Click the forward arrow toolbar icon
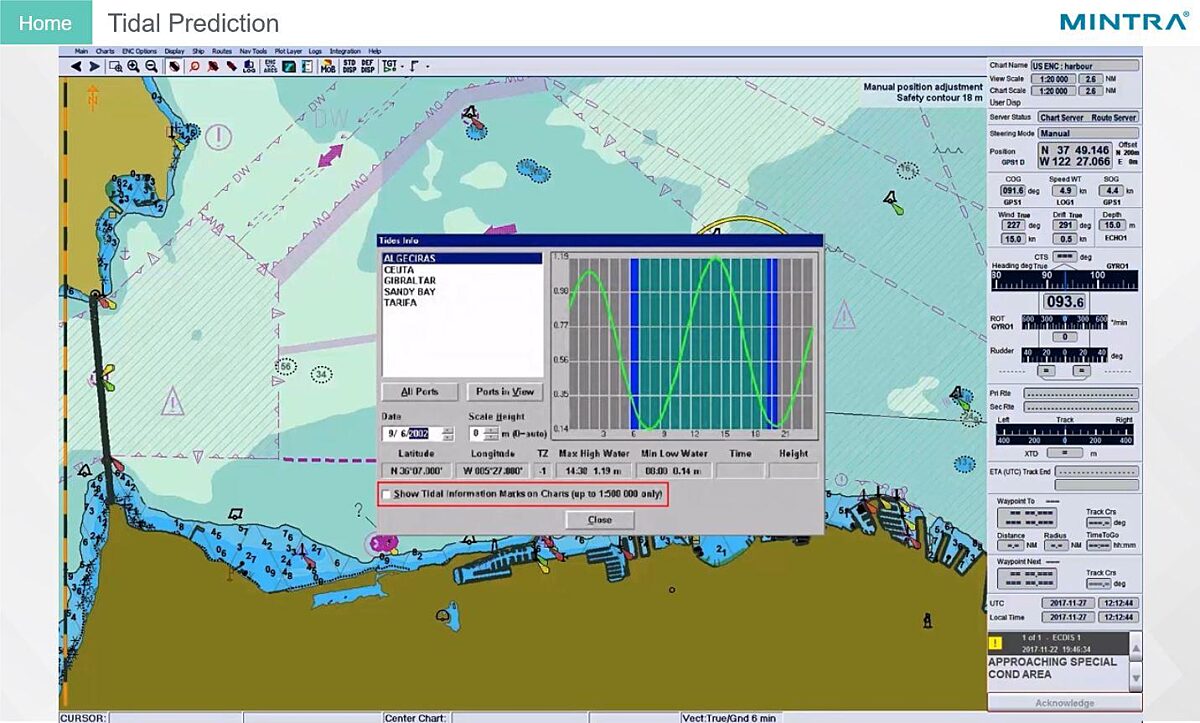Screen dimensions: 1200x723 [x=94, y=66]
